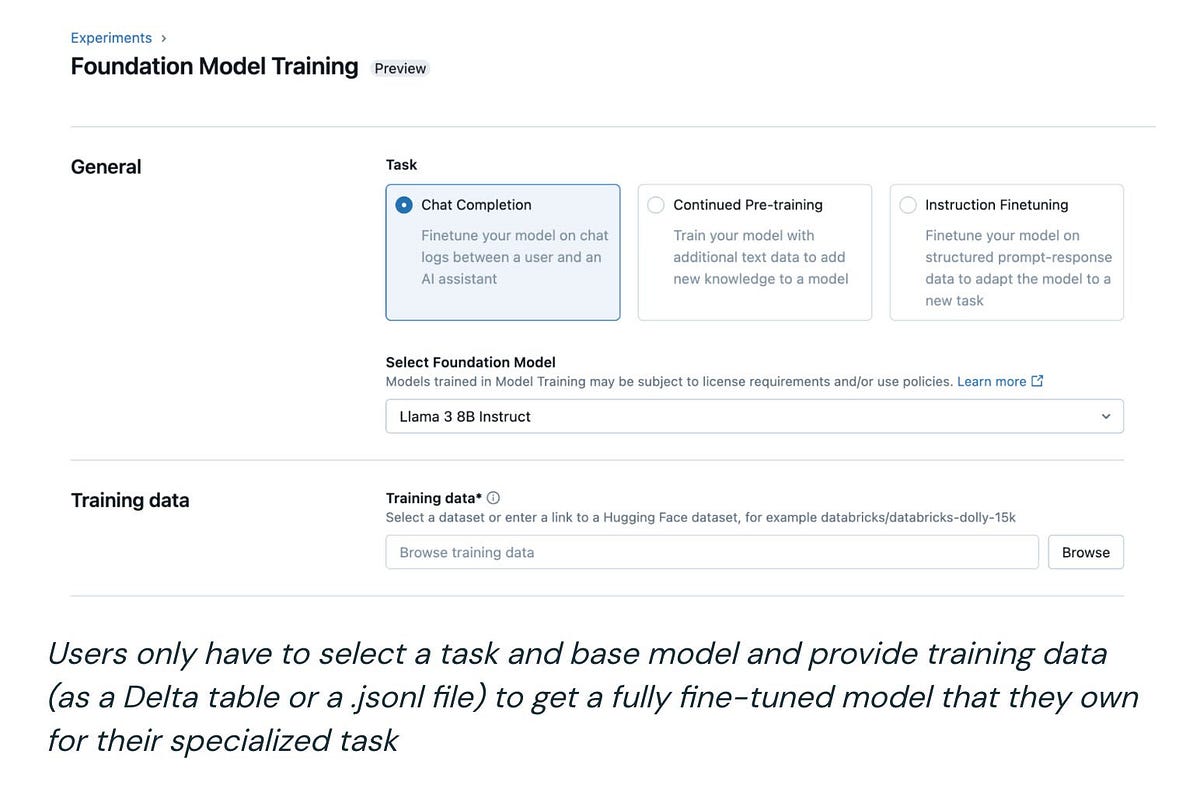This screenshot has width=1200, height=793.
Task: Click the Foundation Model Training page title
Action: coord(214,66)
